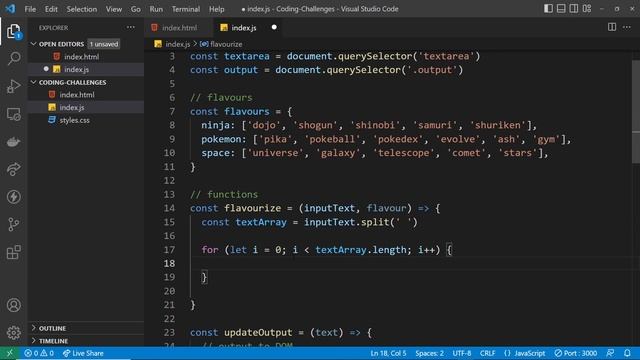Expand the Outline section
The width and height of the screenshot is (640, 360).
[52, 328]
